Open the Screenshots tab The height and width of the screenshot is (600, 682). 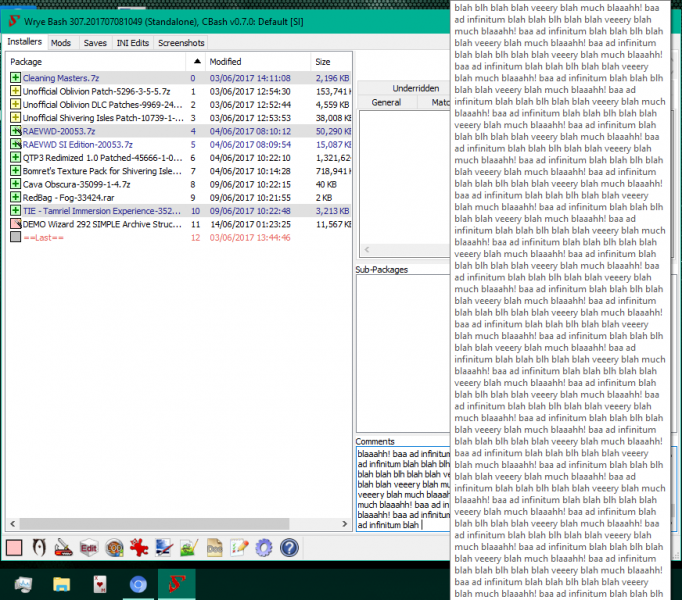coord(181,43)
